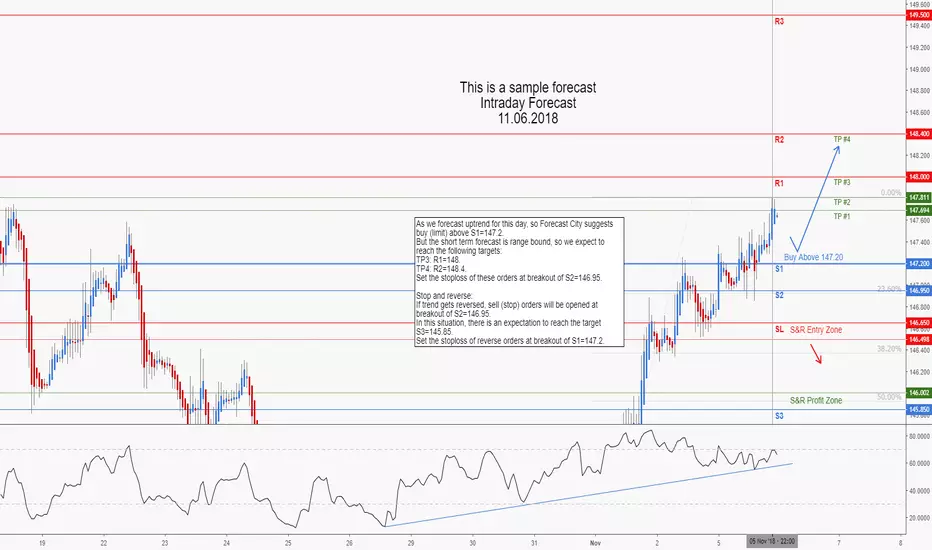This screenshot has height=550, width=932.
Task: Click the 80.0000 oscillator scale value
Action: click(920, 436)
